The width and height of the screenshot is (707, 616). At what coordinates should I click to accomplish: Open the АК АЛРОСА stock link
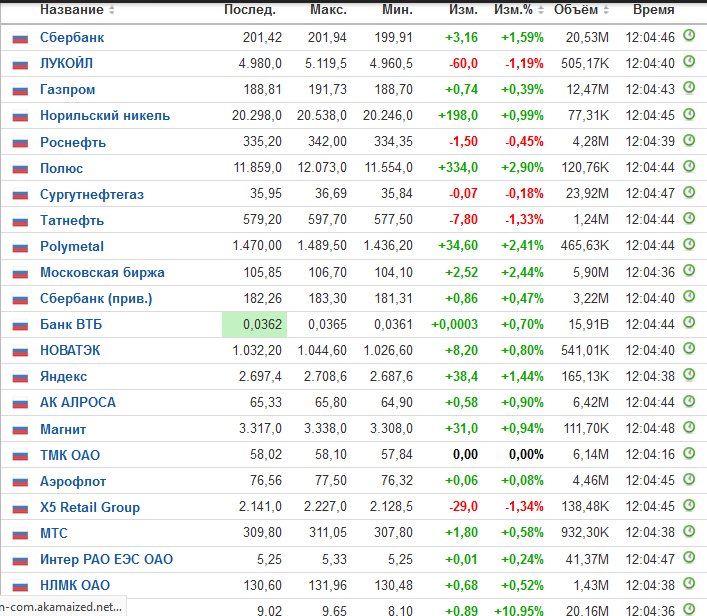[x=78, y=402]
